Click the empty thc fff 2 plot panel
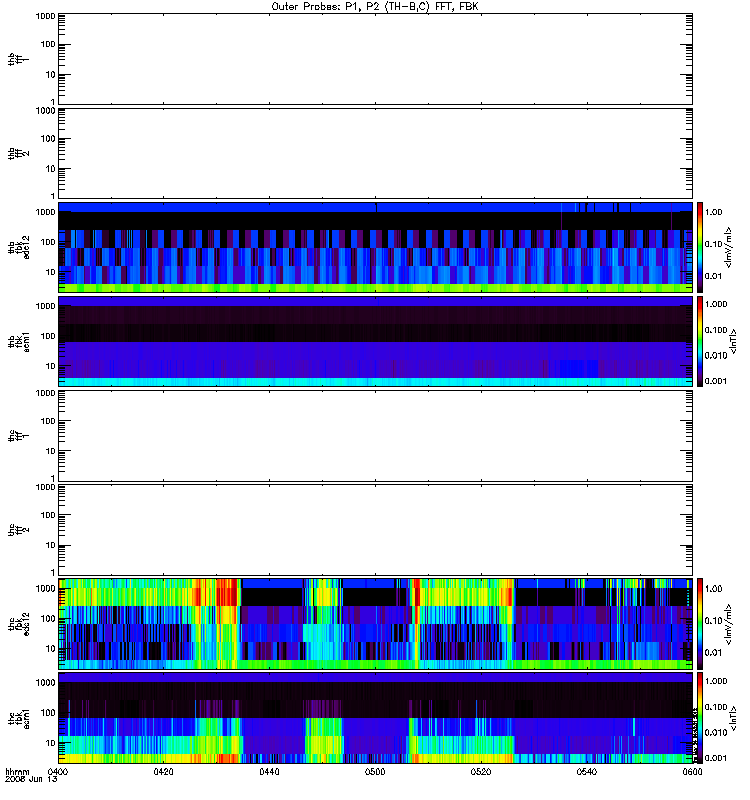The image size is (750, 800). tap(375, 530)
